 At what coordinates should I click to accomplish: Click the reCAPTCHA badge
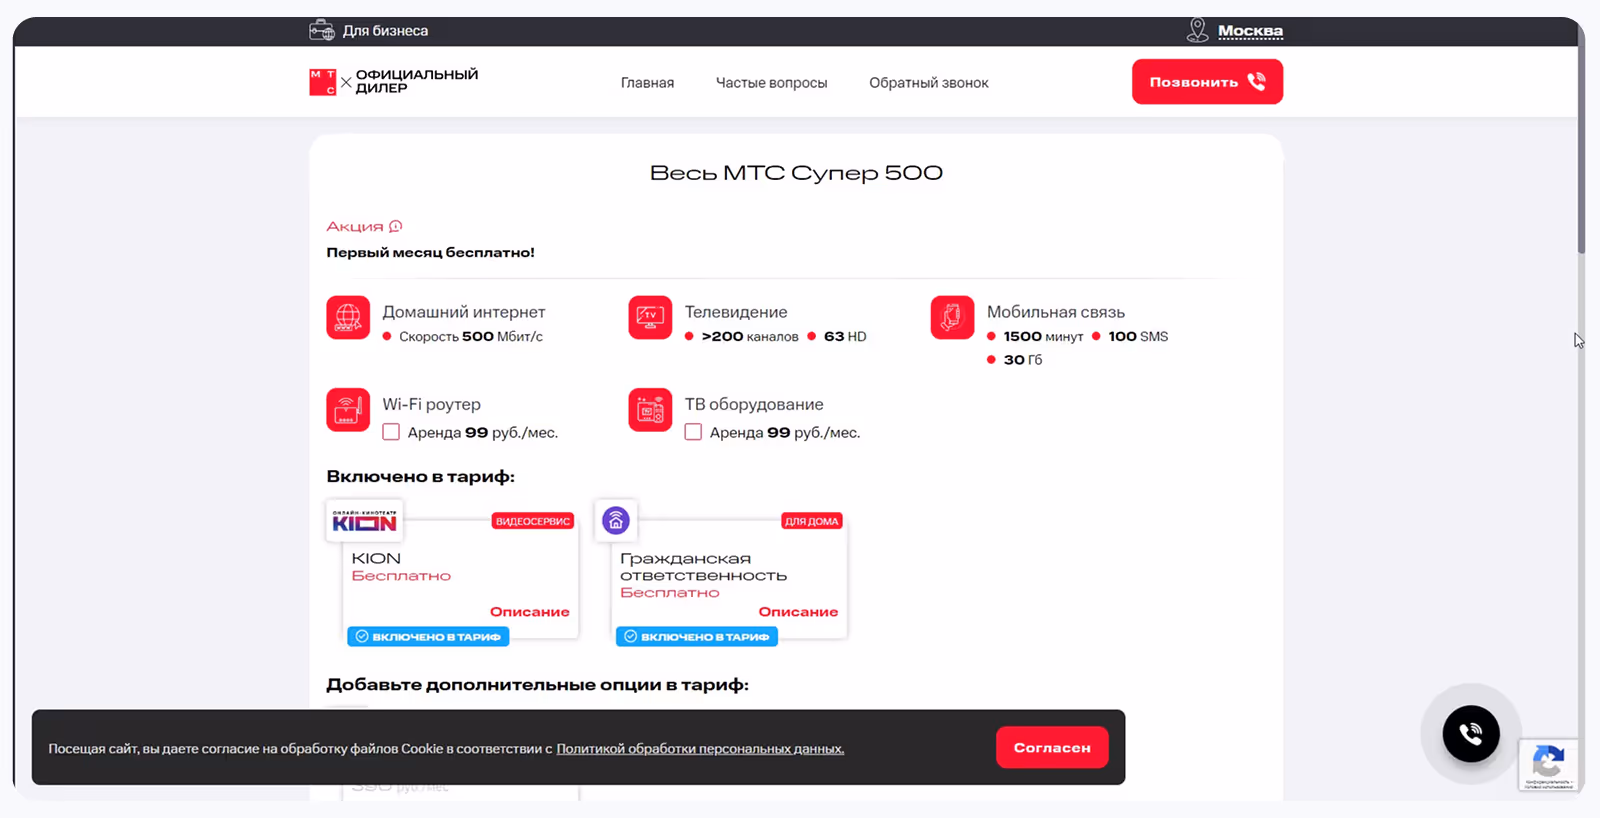1548,765
